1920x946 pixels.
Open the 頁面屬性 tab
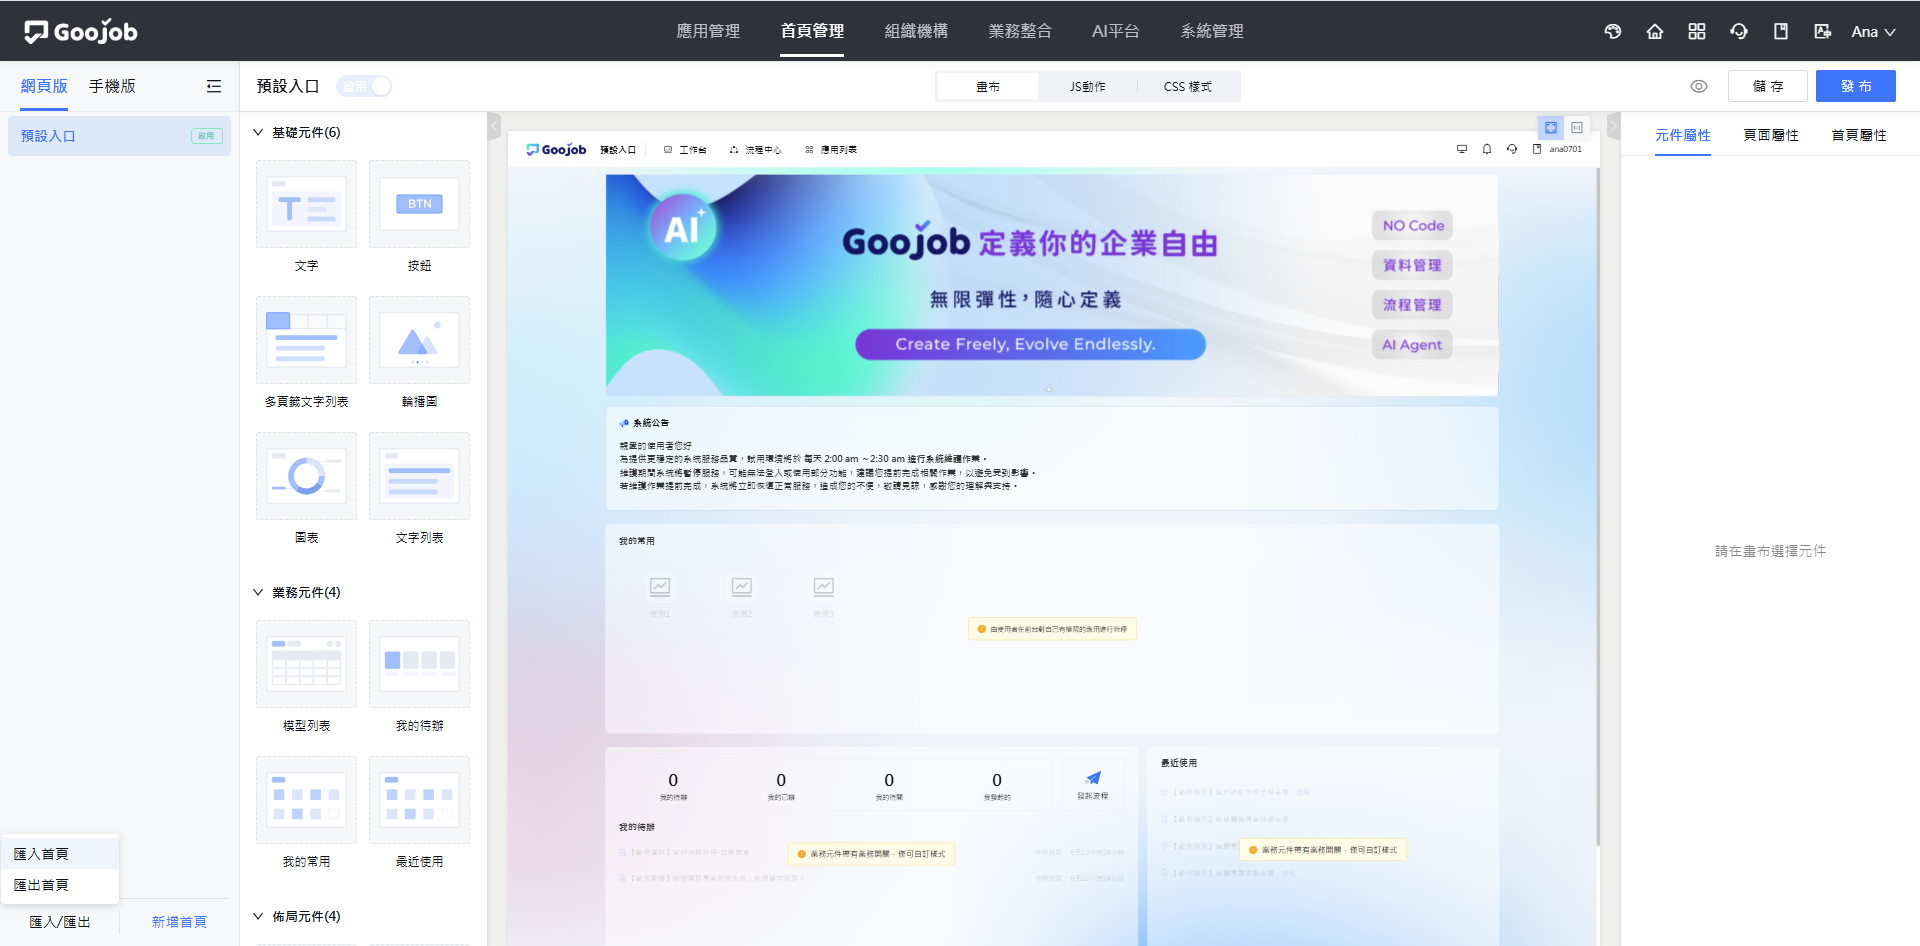tap(1771, 135)
